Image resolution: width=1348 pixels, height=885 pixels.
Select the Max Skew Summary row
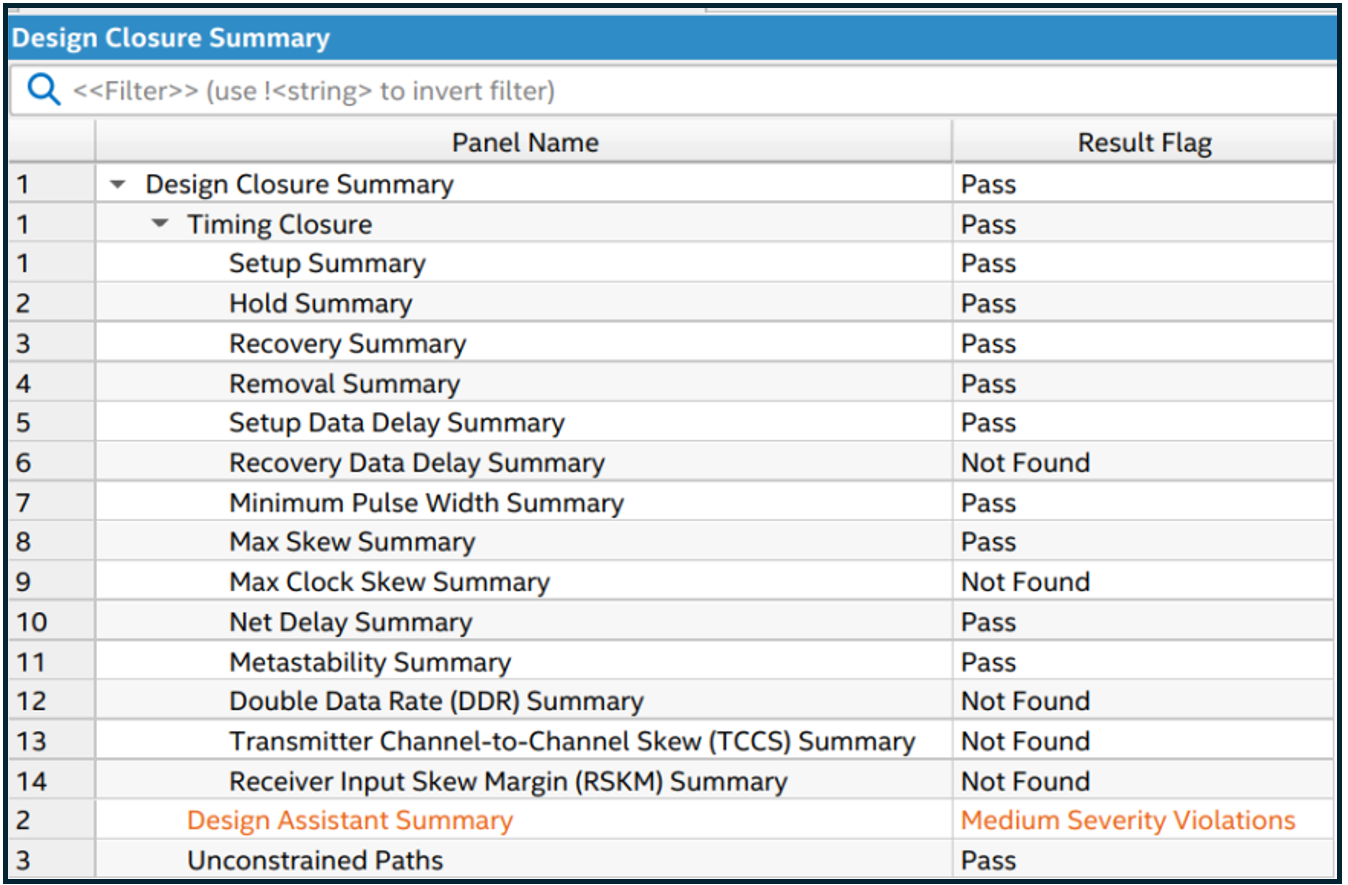pyautogui.click(x=352, y=542)
